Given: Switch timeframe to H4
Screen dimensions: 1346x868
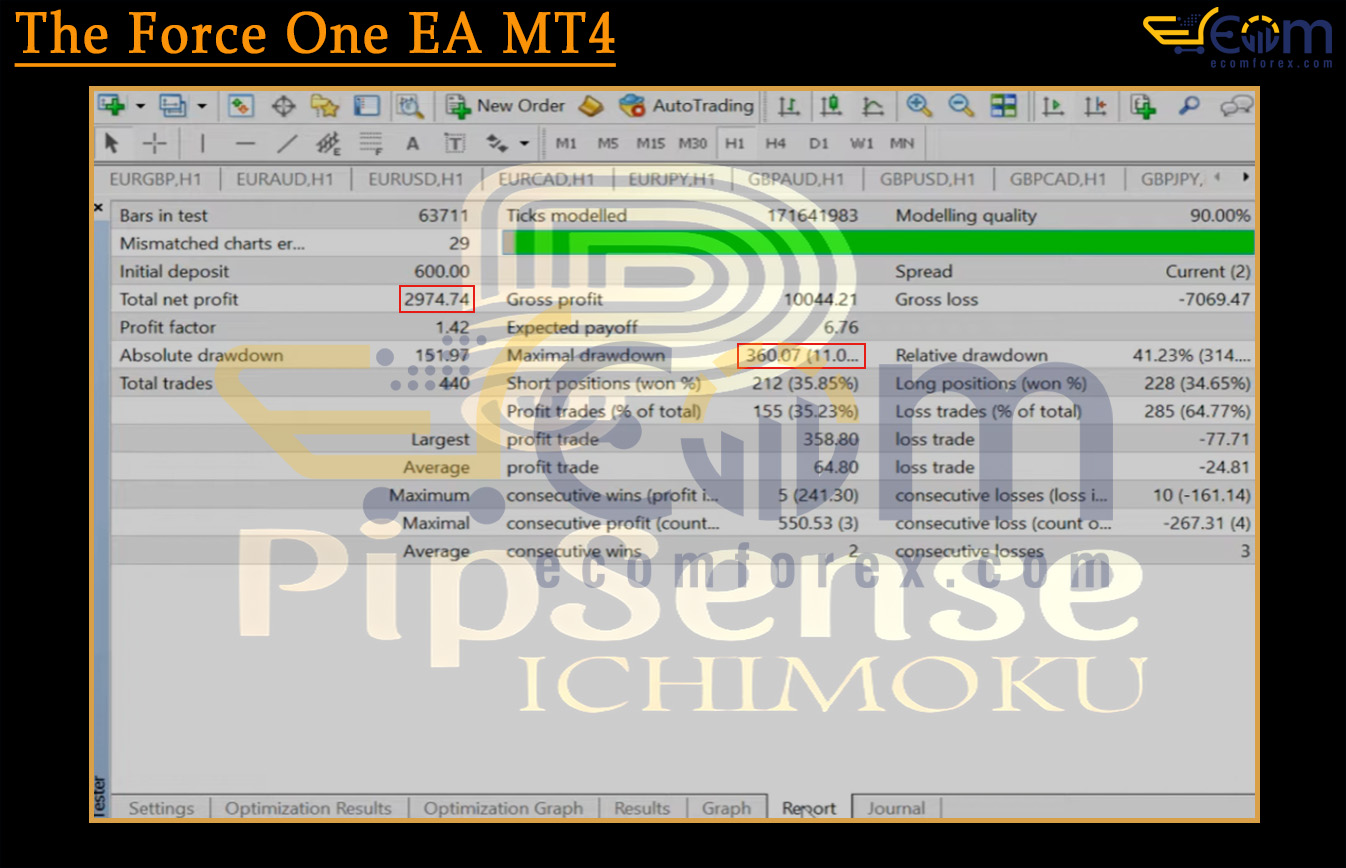Looking at the screenshot, I should [776, 144].
